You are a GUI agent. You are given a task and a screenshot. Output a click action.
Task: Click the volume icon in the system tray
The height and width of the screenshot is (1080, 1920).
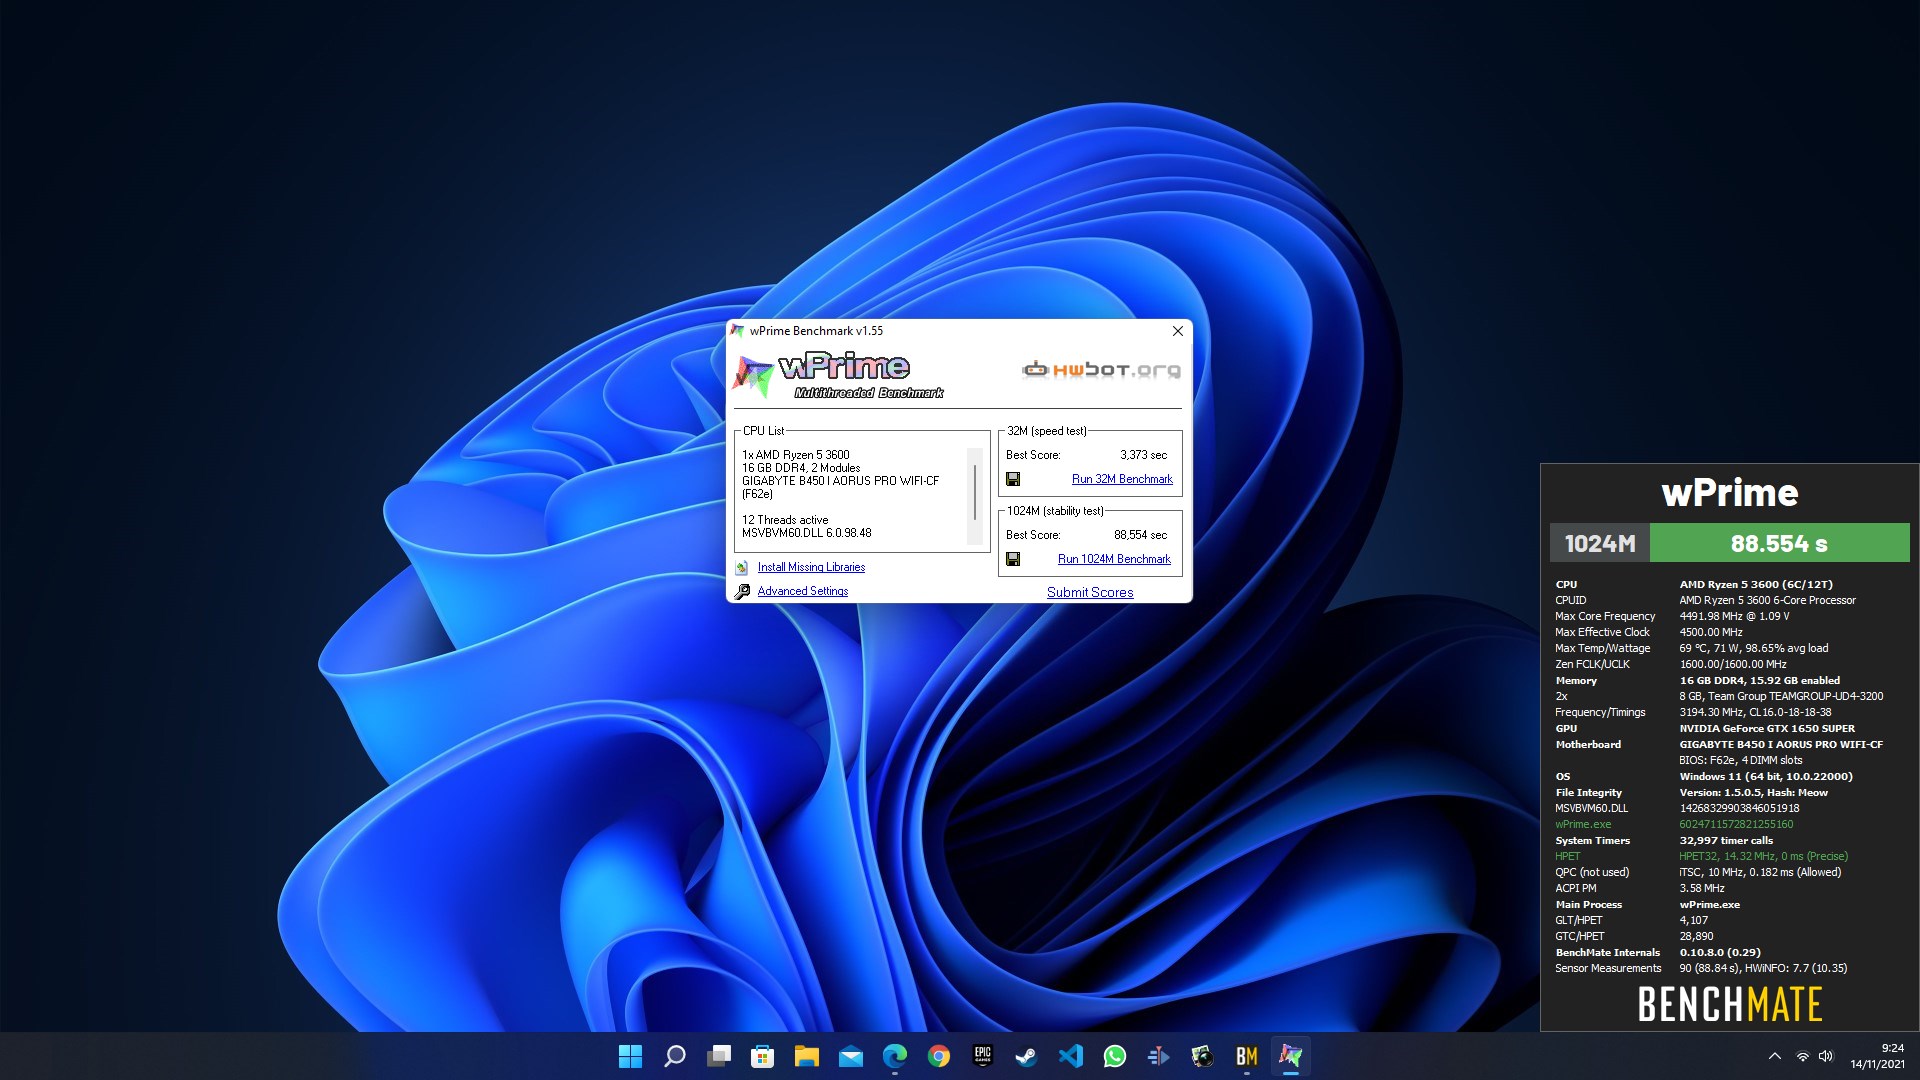pyautogui.click(x=1826, y=1056)
